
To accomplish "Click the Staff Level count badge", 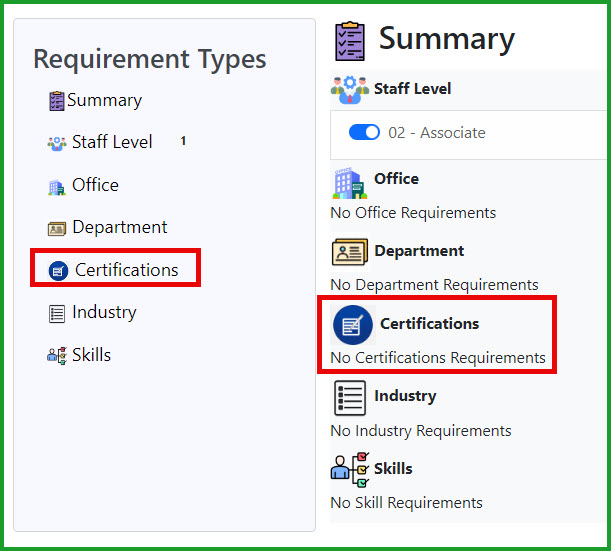I will [x=183, y=141].
